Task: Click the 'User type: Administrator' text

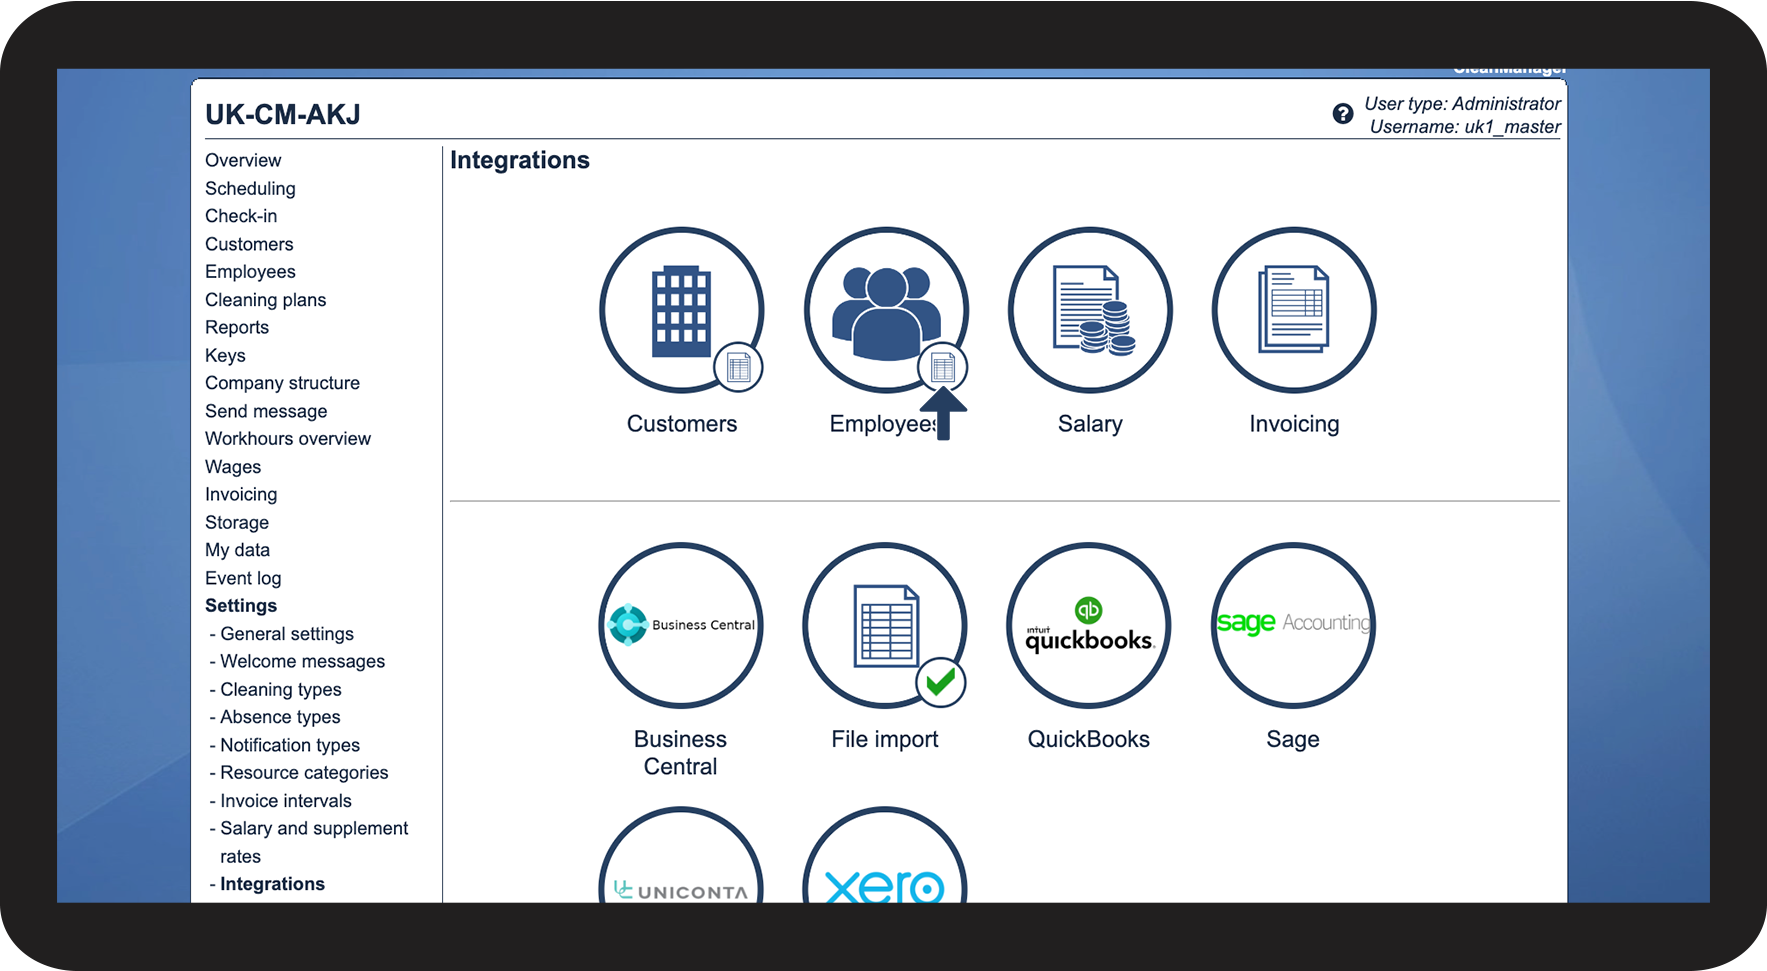Action: tap(1462, 103)
